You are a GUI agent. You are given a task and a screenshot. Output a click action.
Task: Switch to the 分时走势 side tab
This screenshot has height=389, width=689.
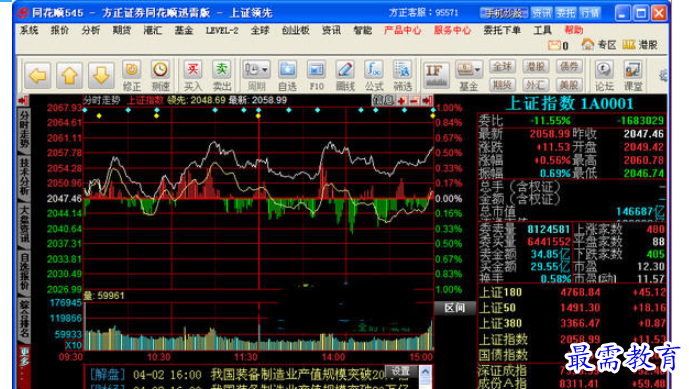click(25, 130)
